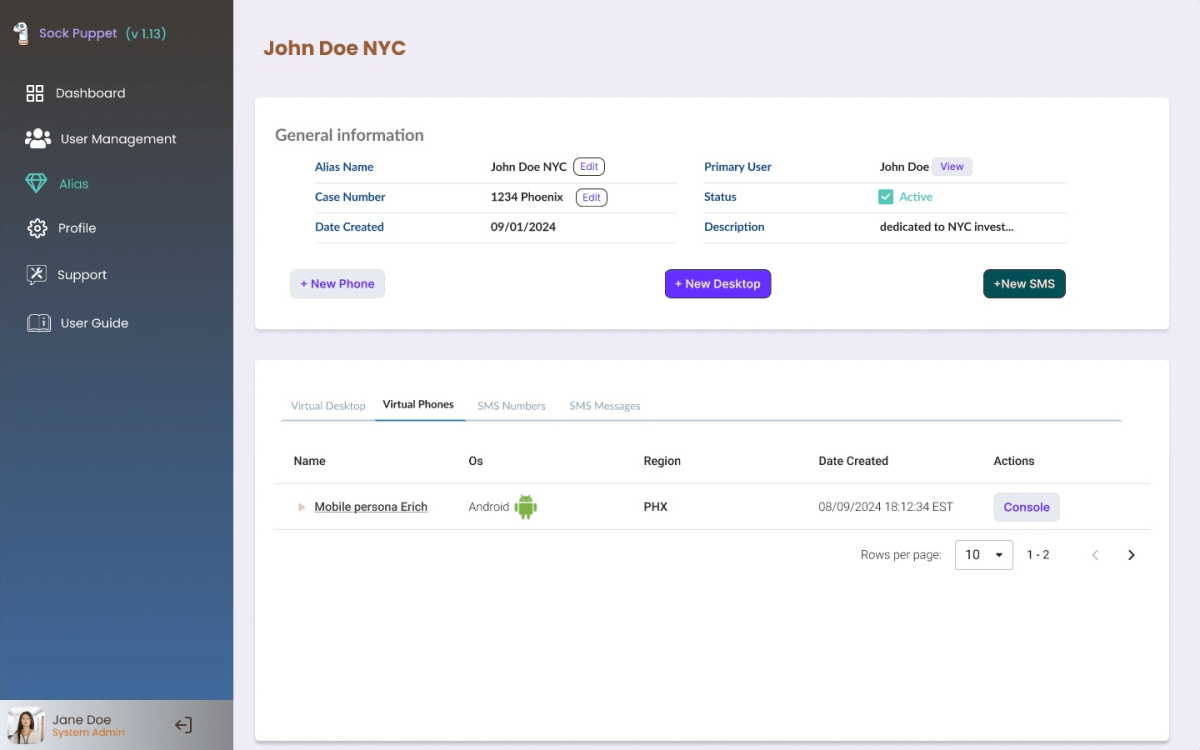Switch to the SMS Numbers tab
This screenshot has width=1200, height=750.
point(511,406)
